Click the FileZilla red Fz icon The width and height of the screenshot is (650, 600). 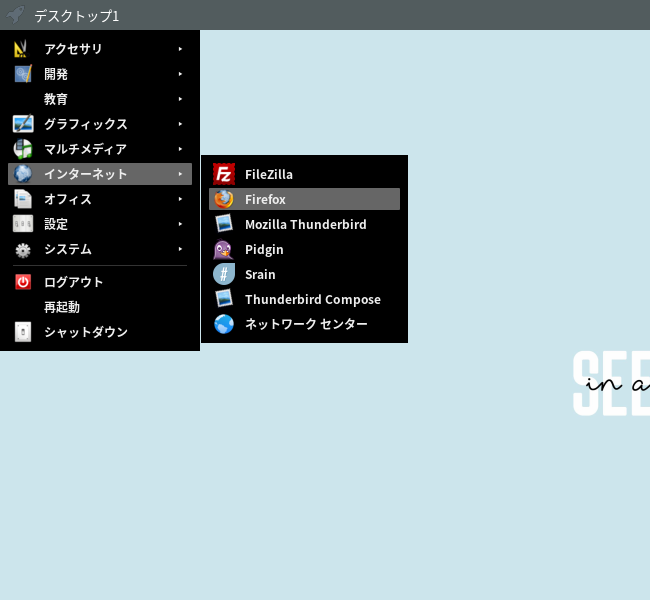(224, 174)
